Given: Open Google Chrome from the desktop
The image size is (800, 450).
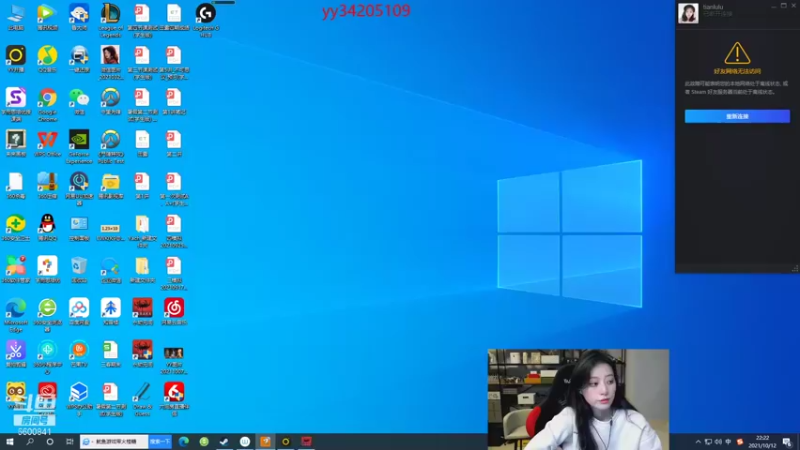Looking at the screenshot, I should click(47, 98).
